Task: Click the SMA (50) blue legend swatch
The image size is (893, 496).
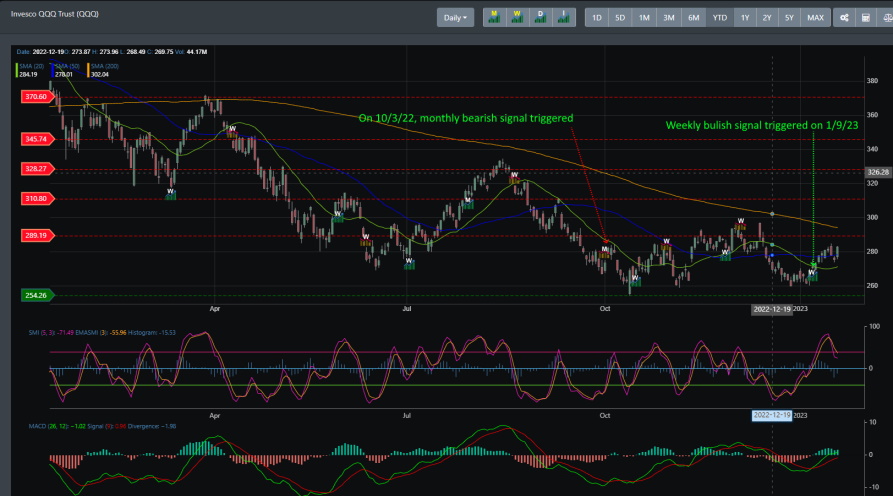Action: tap(52, 71)
